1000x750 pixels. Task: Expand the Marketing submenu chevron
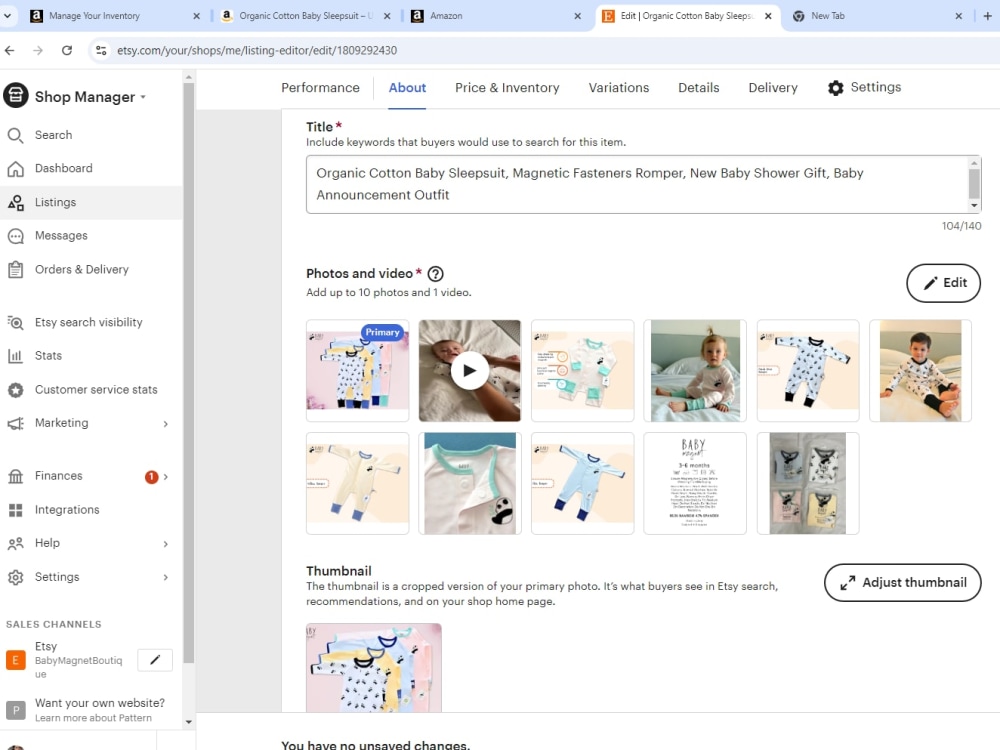click(166, 424)
